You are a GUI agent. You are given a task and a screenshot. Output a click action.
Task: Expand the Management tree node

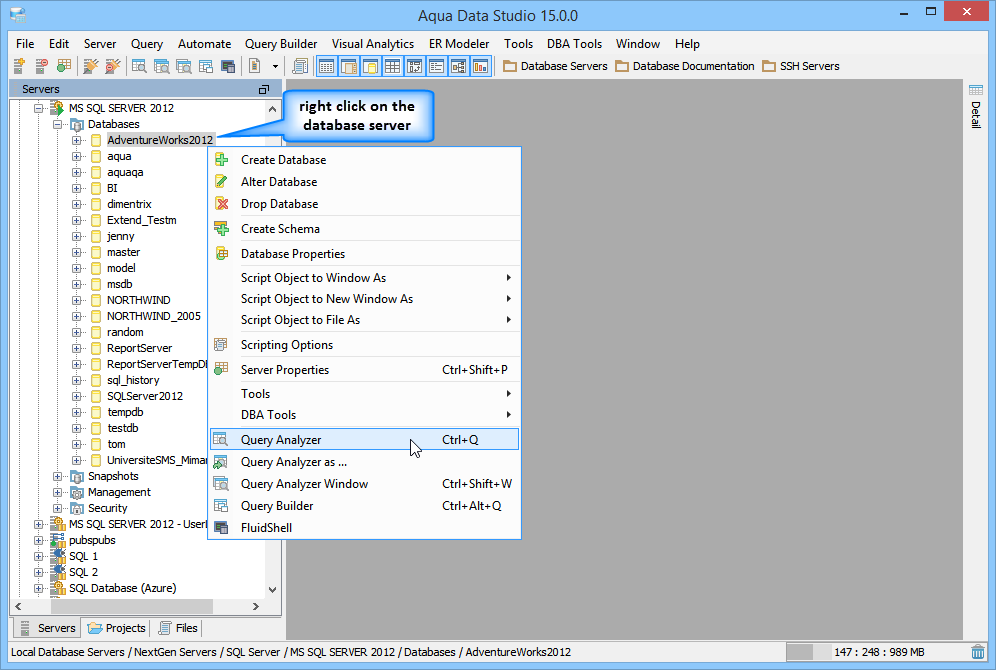pyautogui.click(x=58, y=492)
